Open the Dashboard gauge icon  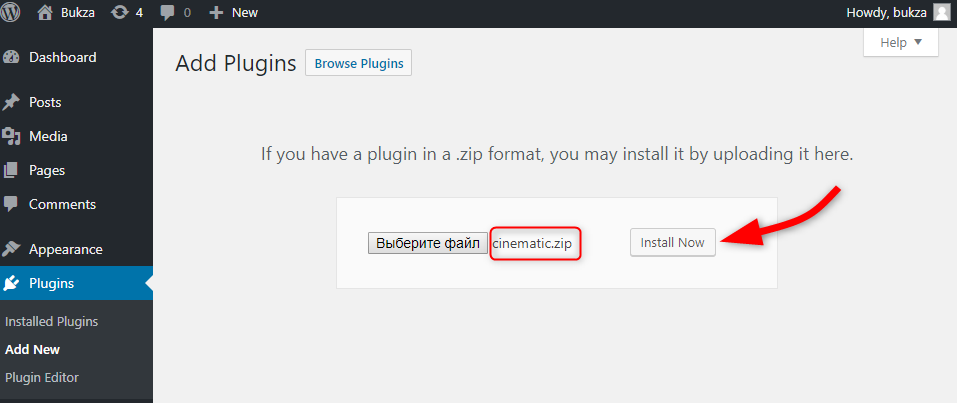[11, 57]
